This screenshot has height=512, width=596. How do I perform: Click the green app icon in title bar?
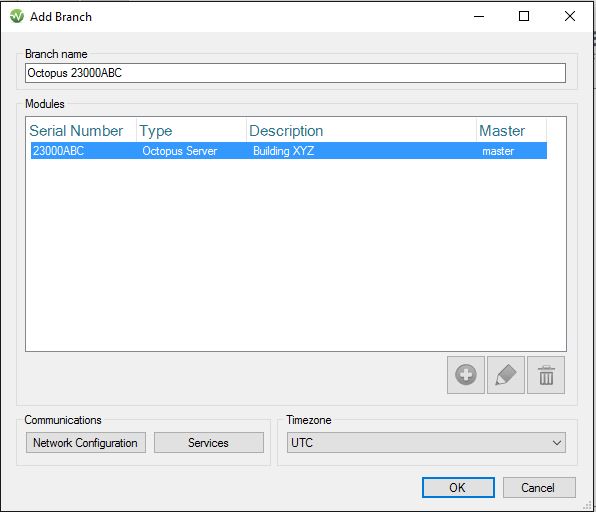[x=17, y=16]
